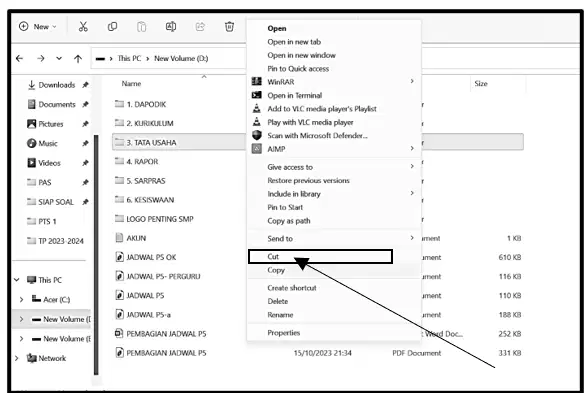This screenshot has width=586, height=393.
Task: Open Music in Quick access
Action: coord(42,143)
